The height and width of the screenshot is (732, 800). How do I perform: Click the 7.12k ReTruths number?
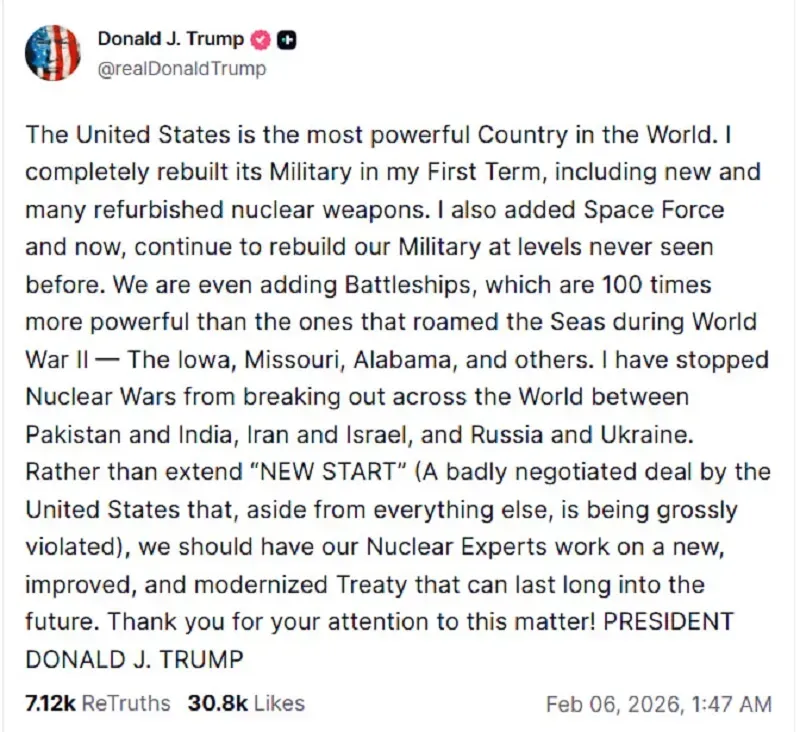pos(50,704)
